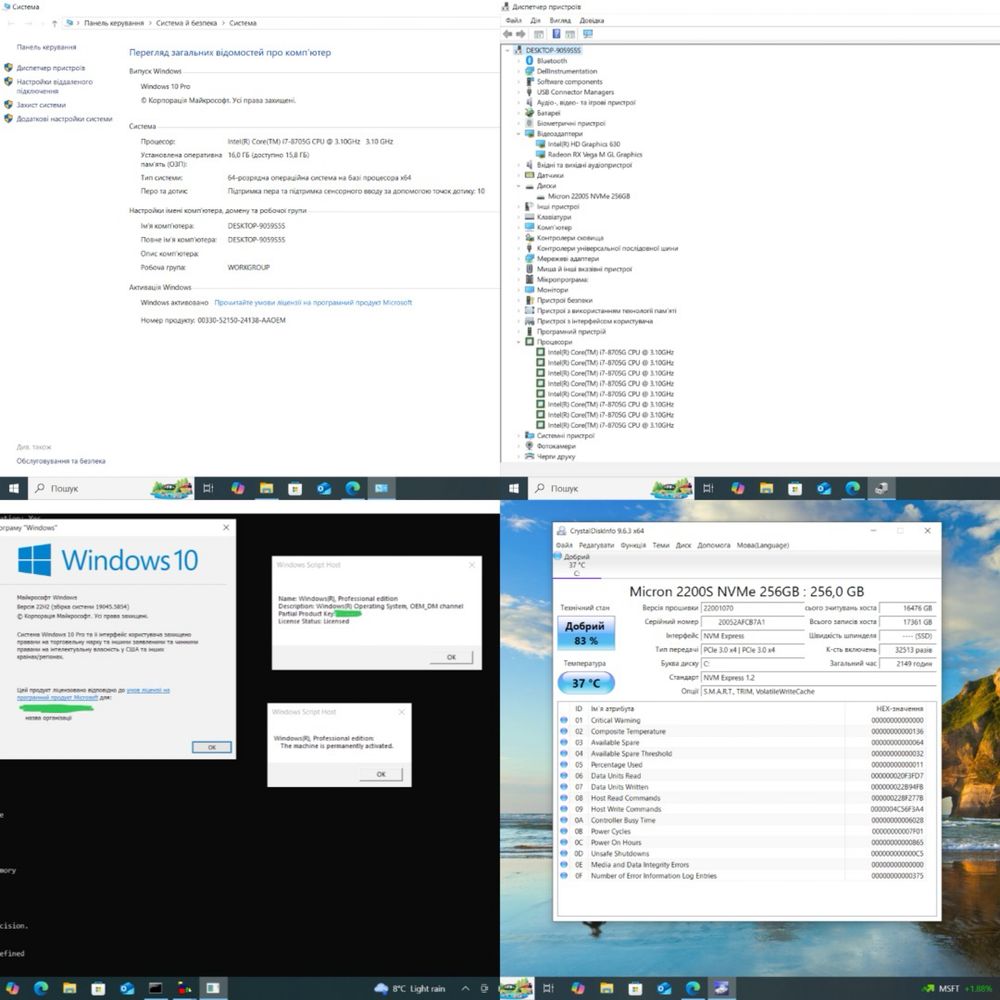Screen dimensions: 1000x1000
Task: Open the Вигляд menu in Device Manager
Action: click(560, 20)
